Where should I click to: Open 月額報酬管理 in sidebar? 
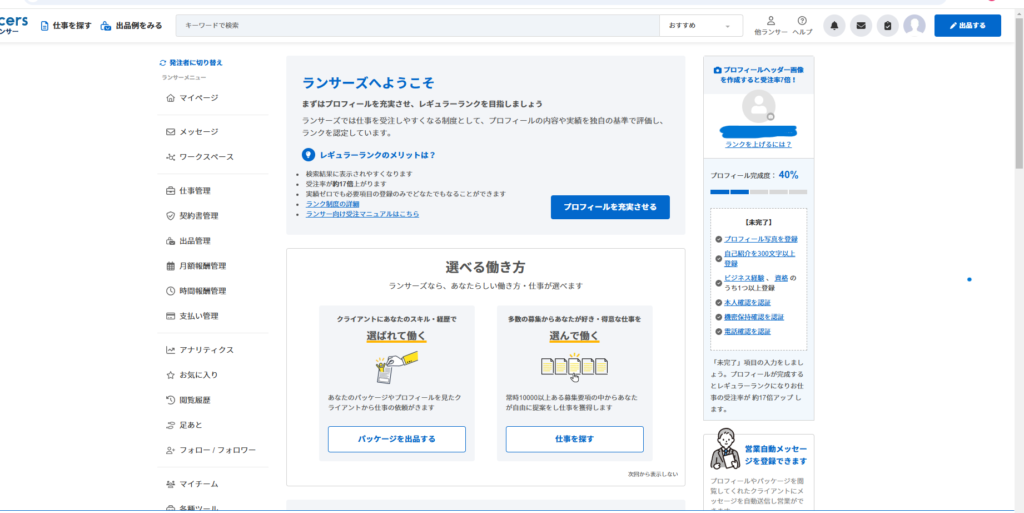pyautogui.click(x=202, y=266)
